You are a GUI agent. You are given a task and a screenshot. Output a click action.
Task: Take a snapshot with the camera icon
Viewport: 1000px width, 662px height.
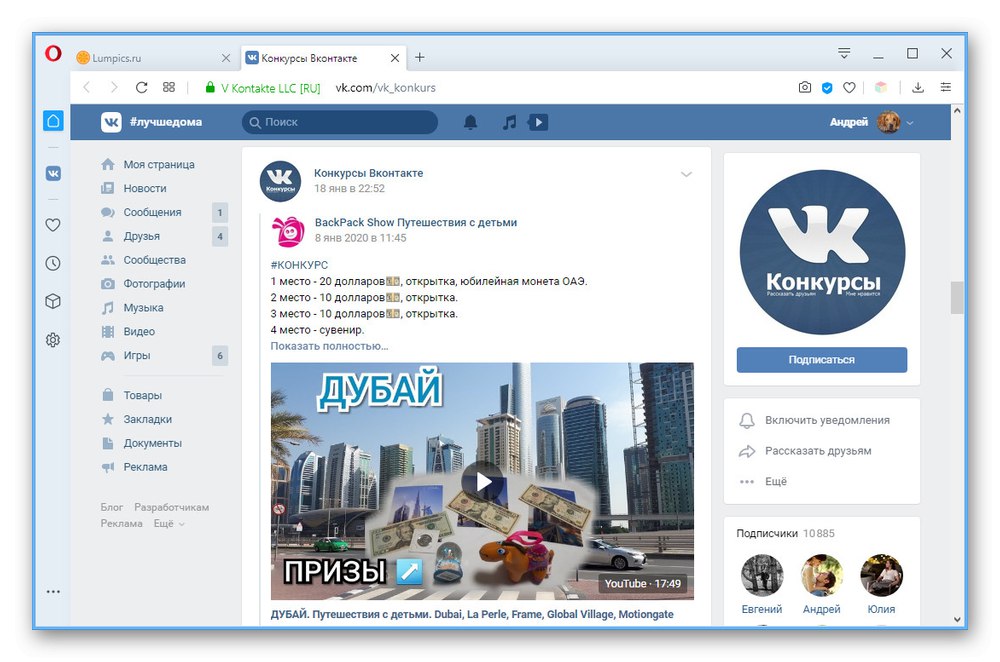point(805,87)
